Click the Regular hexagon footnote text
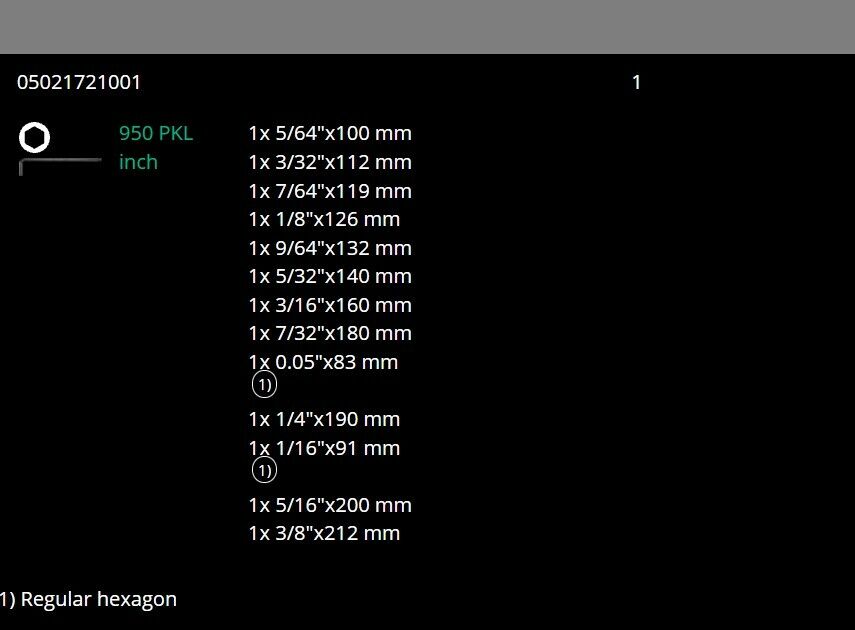The image size is (855, 630). 89,599
